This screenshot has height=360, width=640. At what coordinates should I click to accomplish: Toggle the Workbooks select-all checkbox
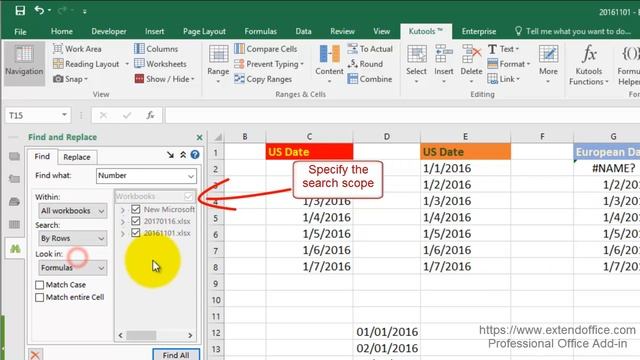point(188,196)
